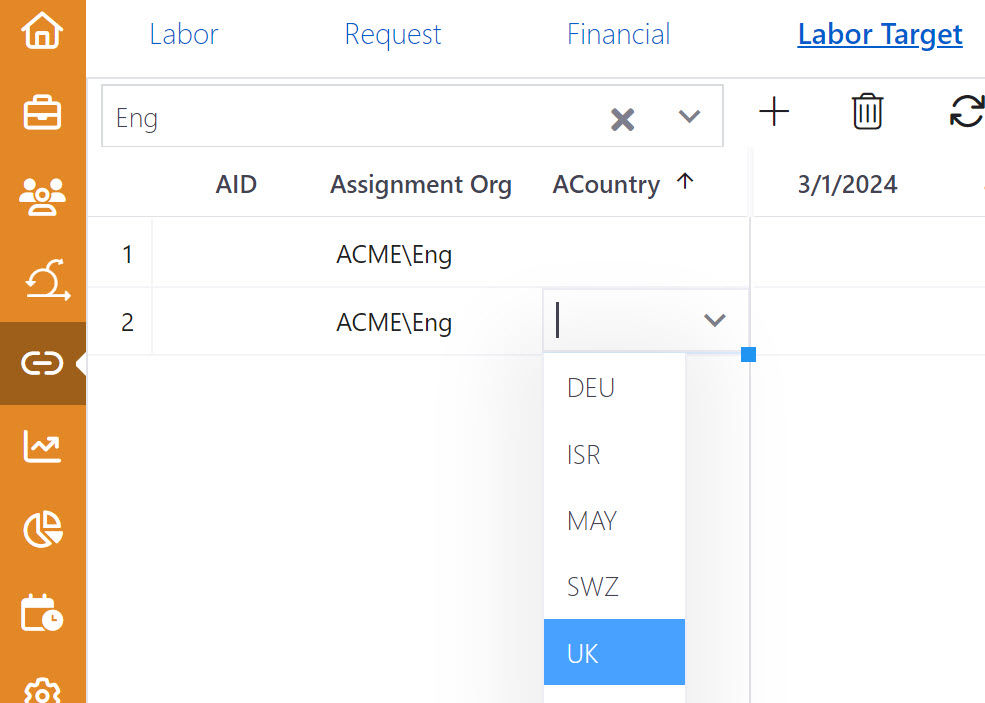Click the Labor Target link
Viewport: 985px width, 703px height.
879,33
